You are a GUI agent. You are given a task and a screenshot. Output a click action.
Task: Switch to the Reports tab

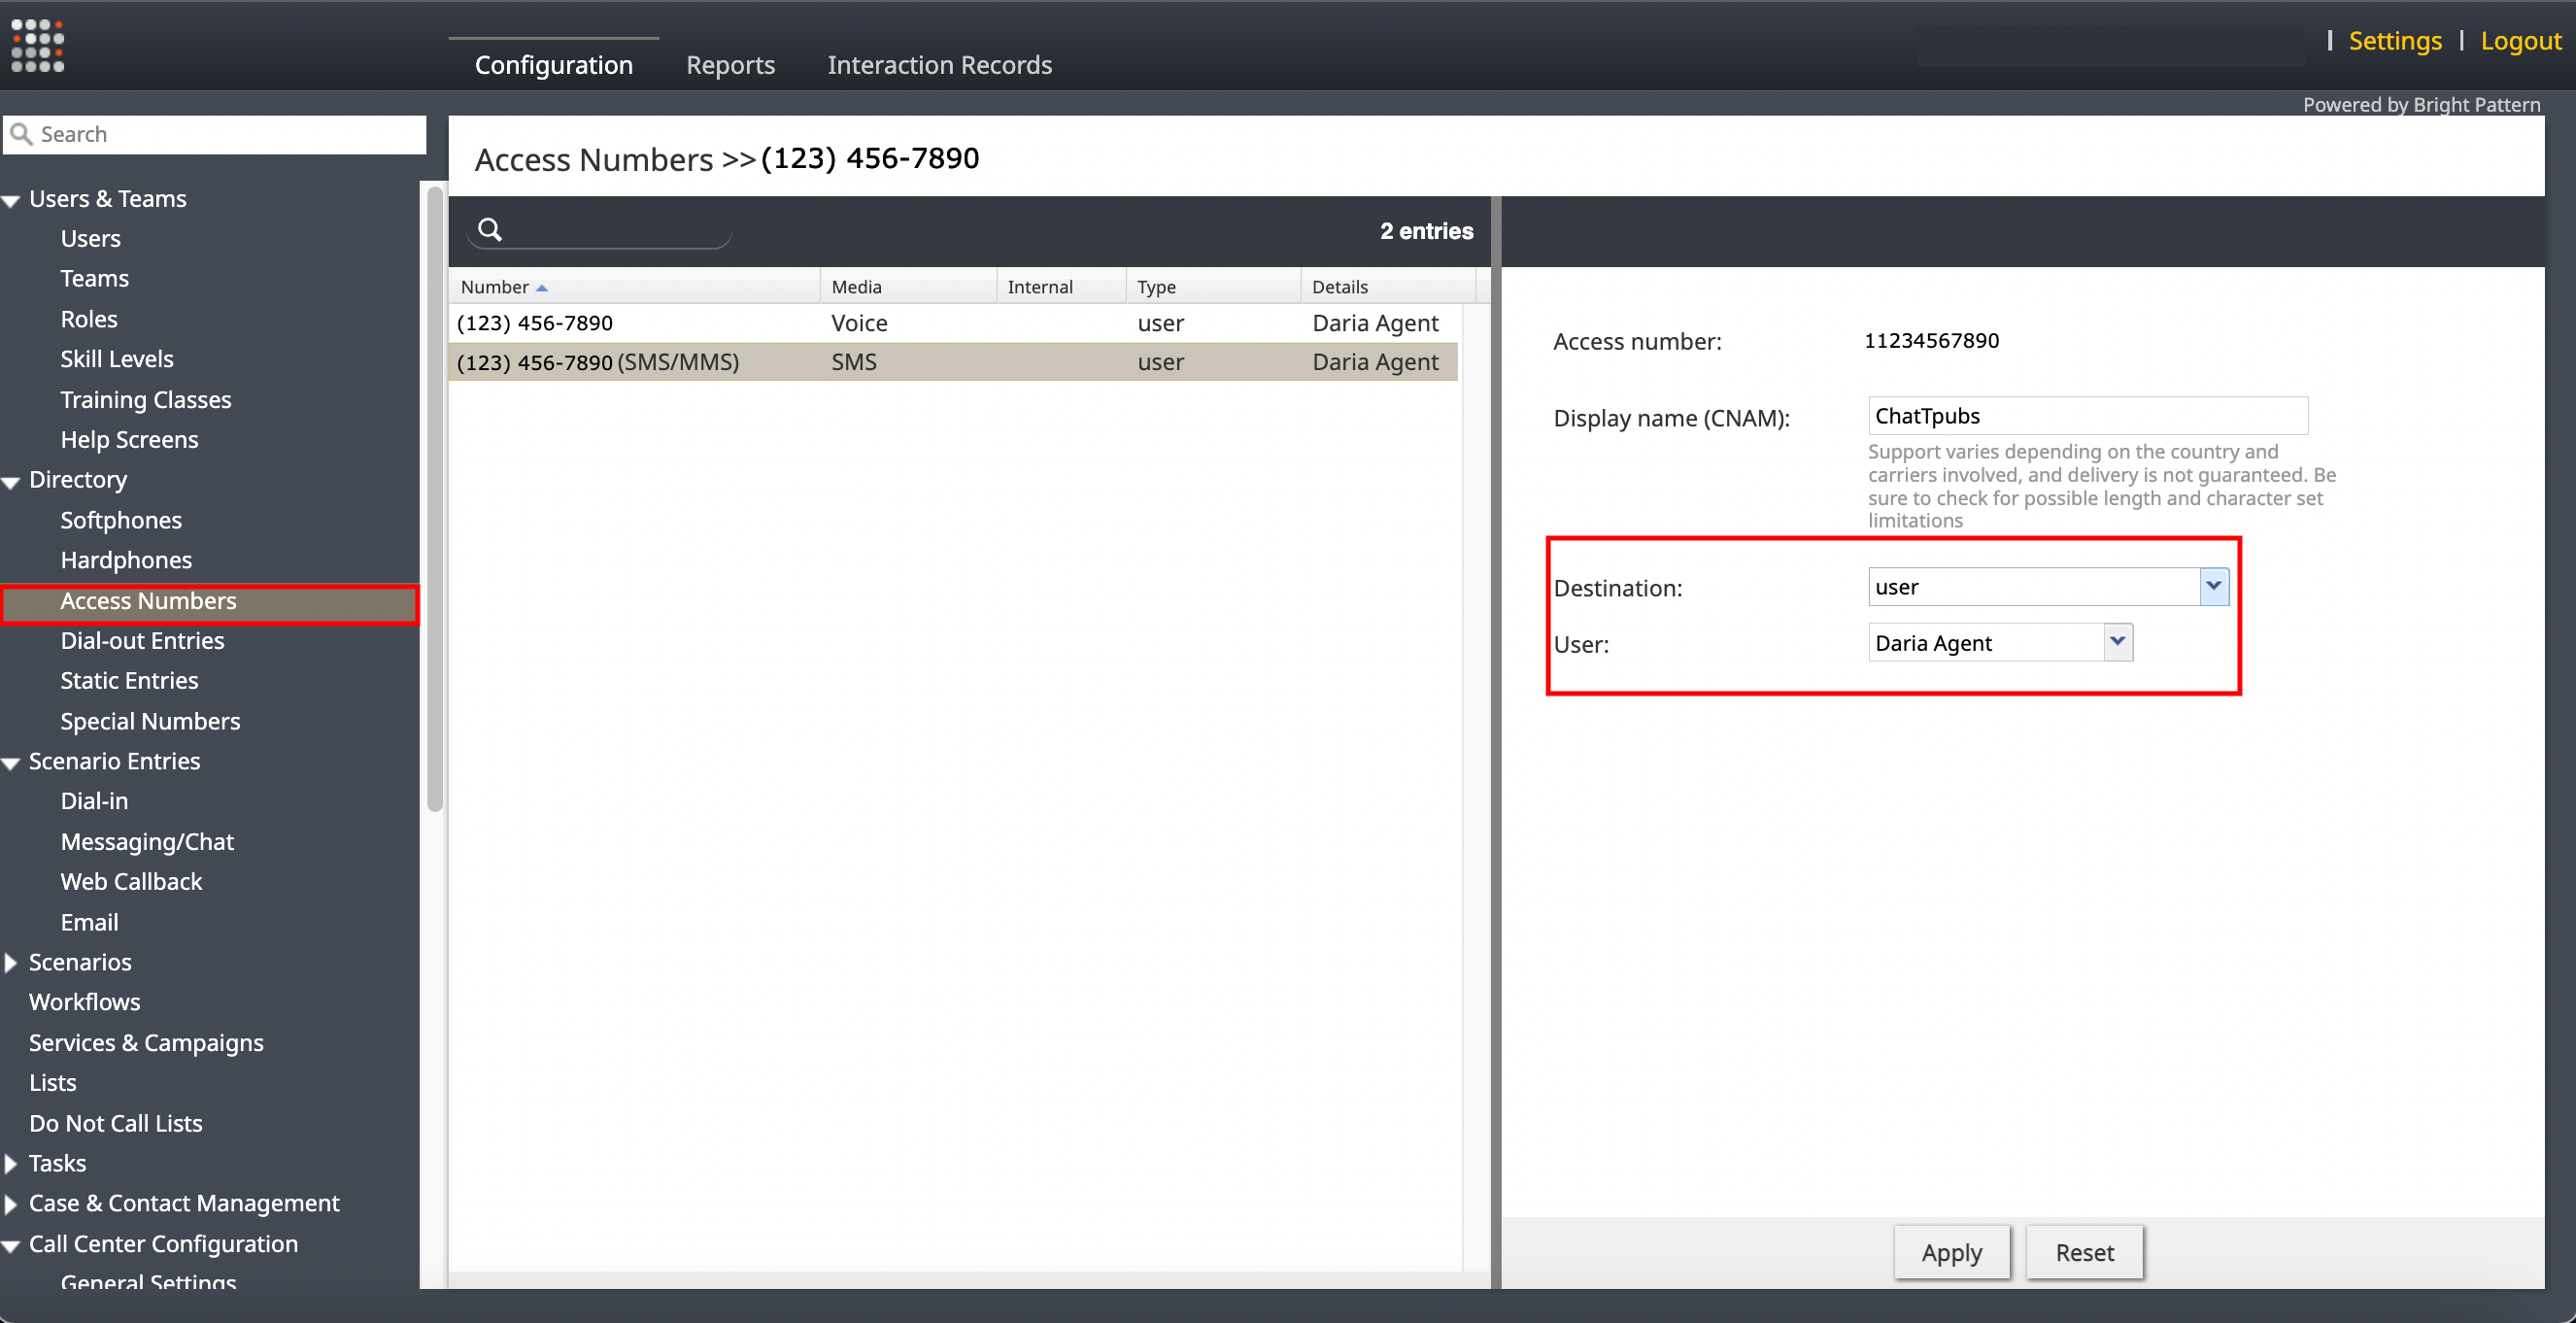point(730,65)
